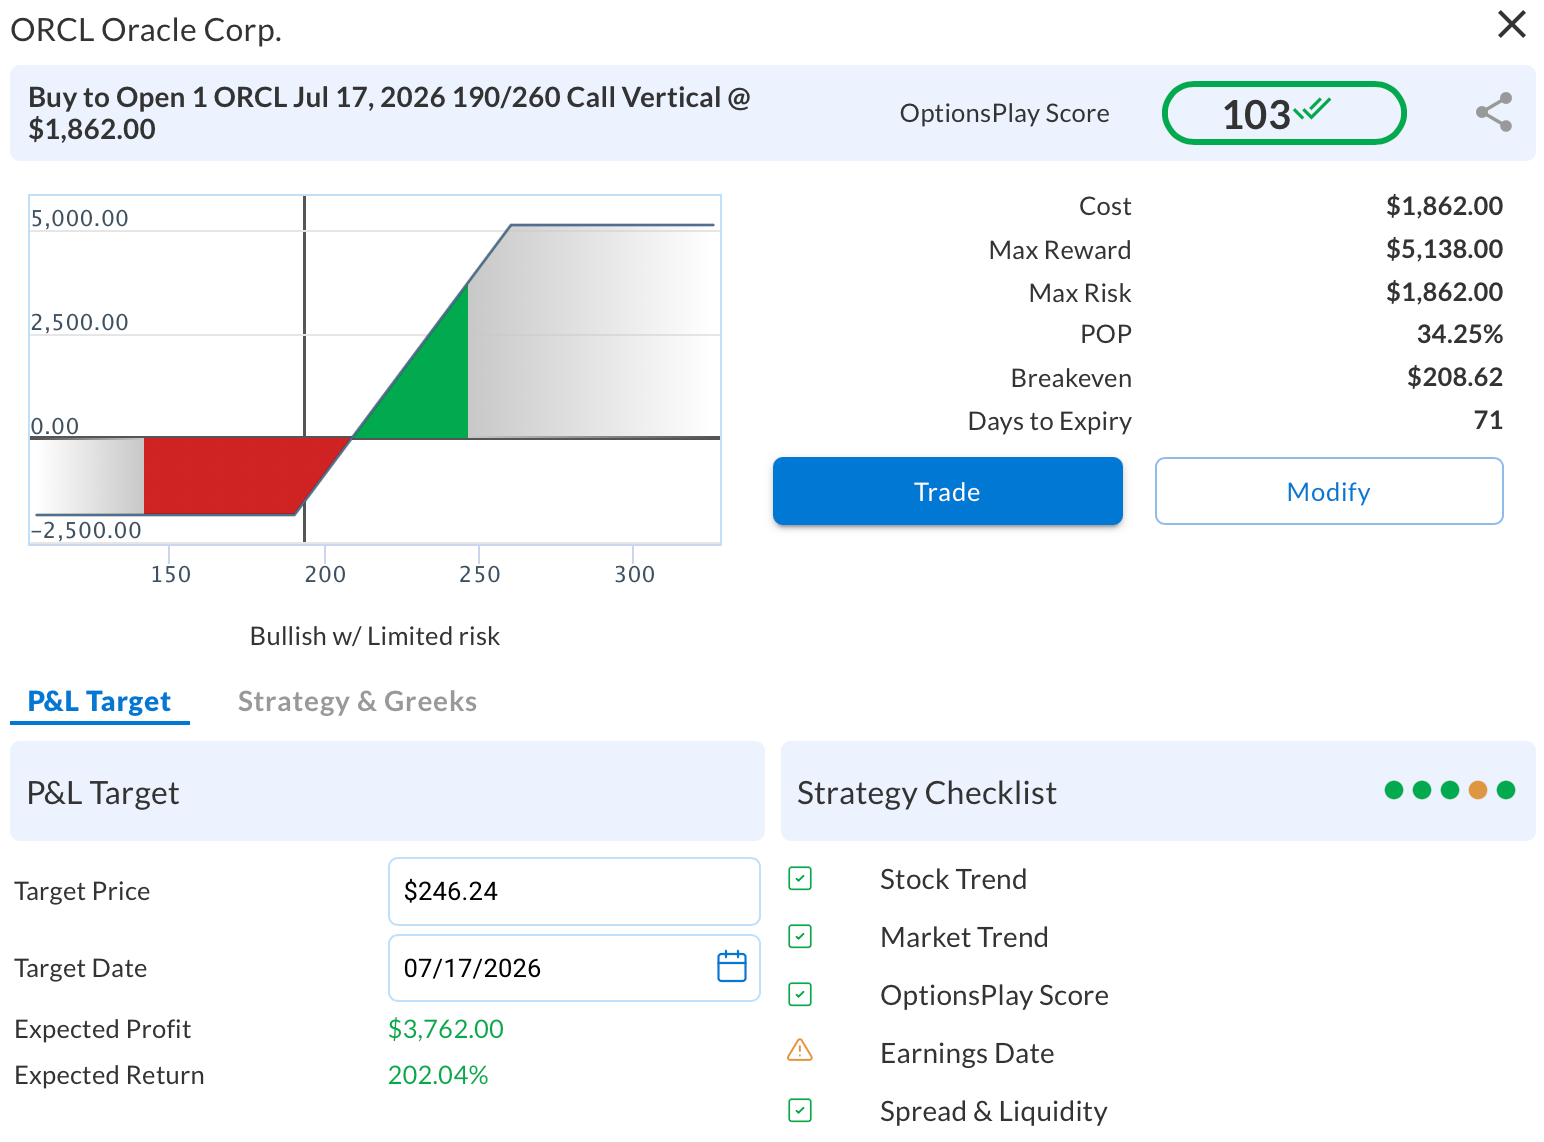This screenshot has width=1544, height=1142.
Task: Click the OptionsPlay Score checklist label
Action: tap(994, 995)
